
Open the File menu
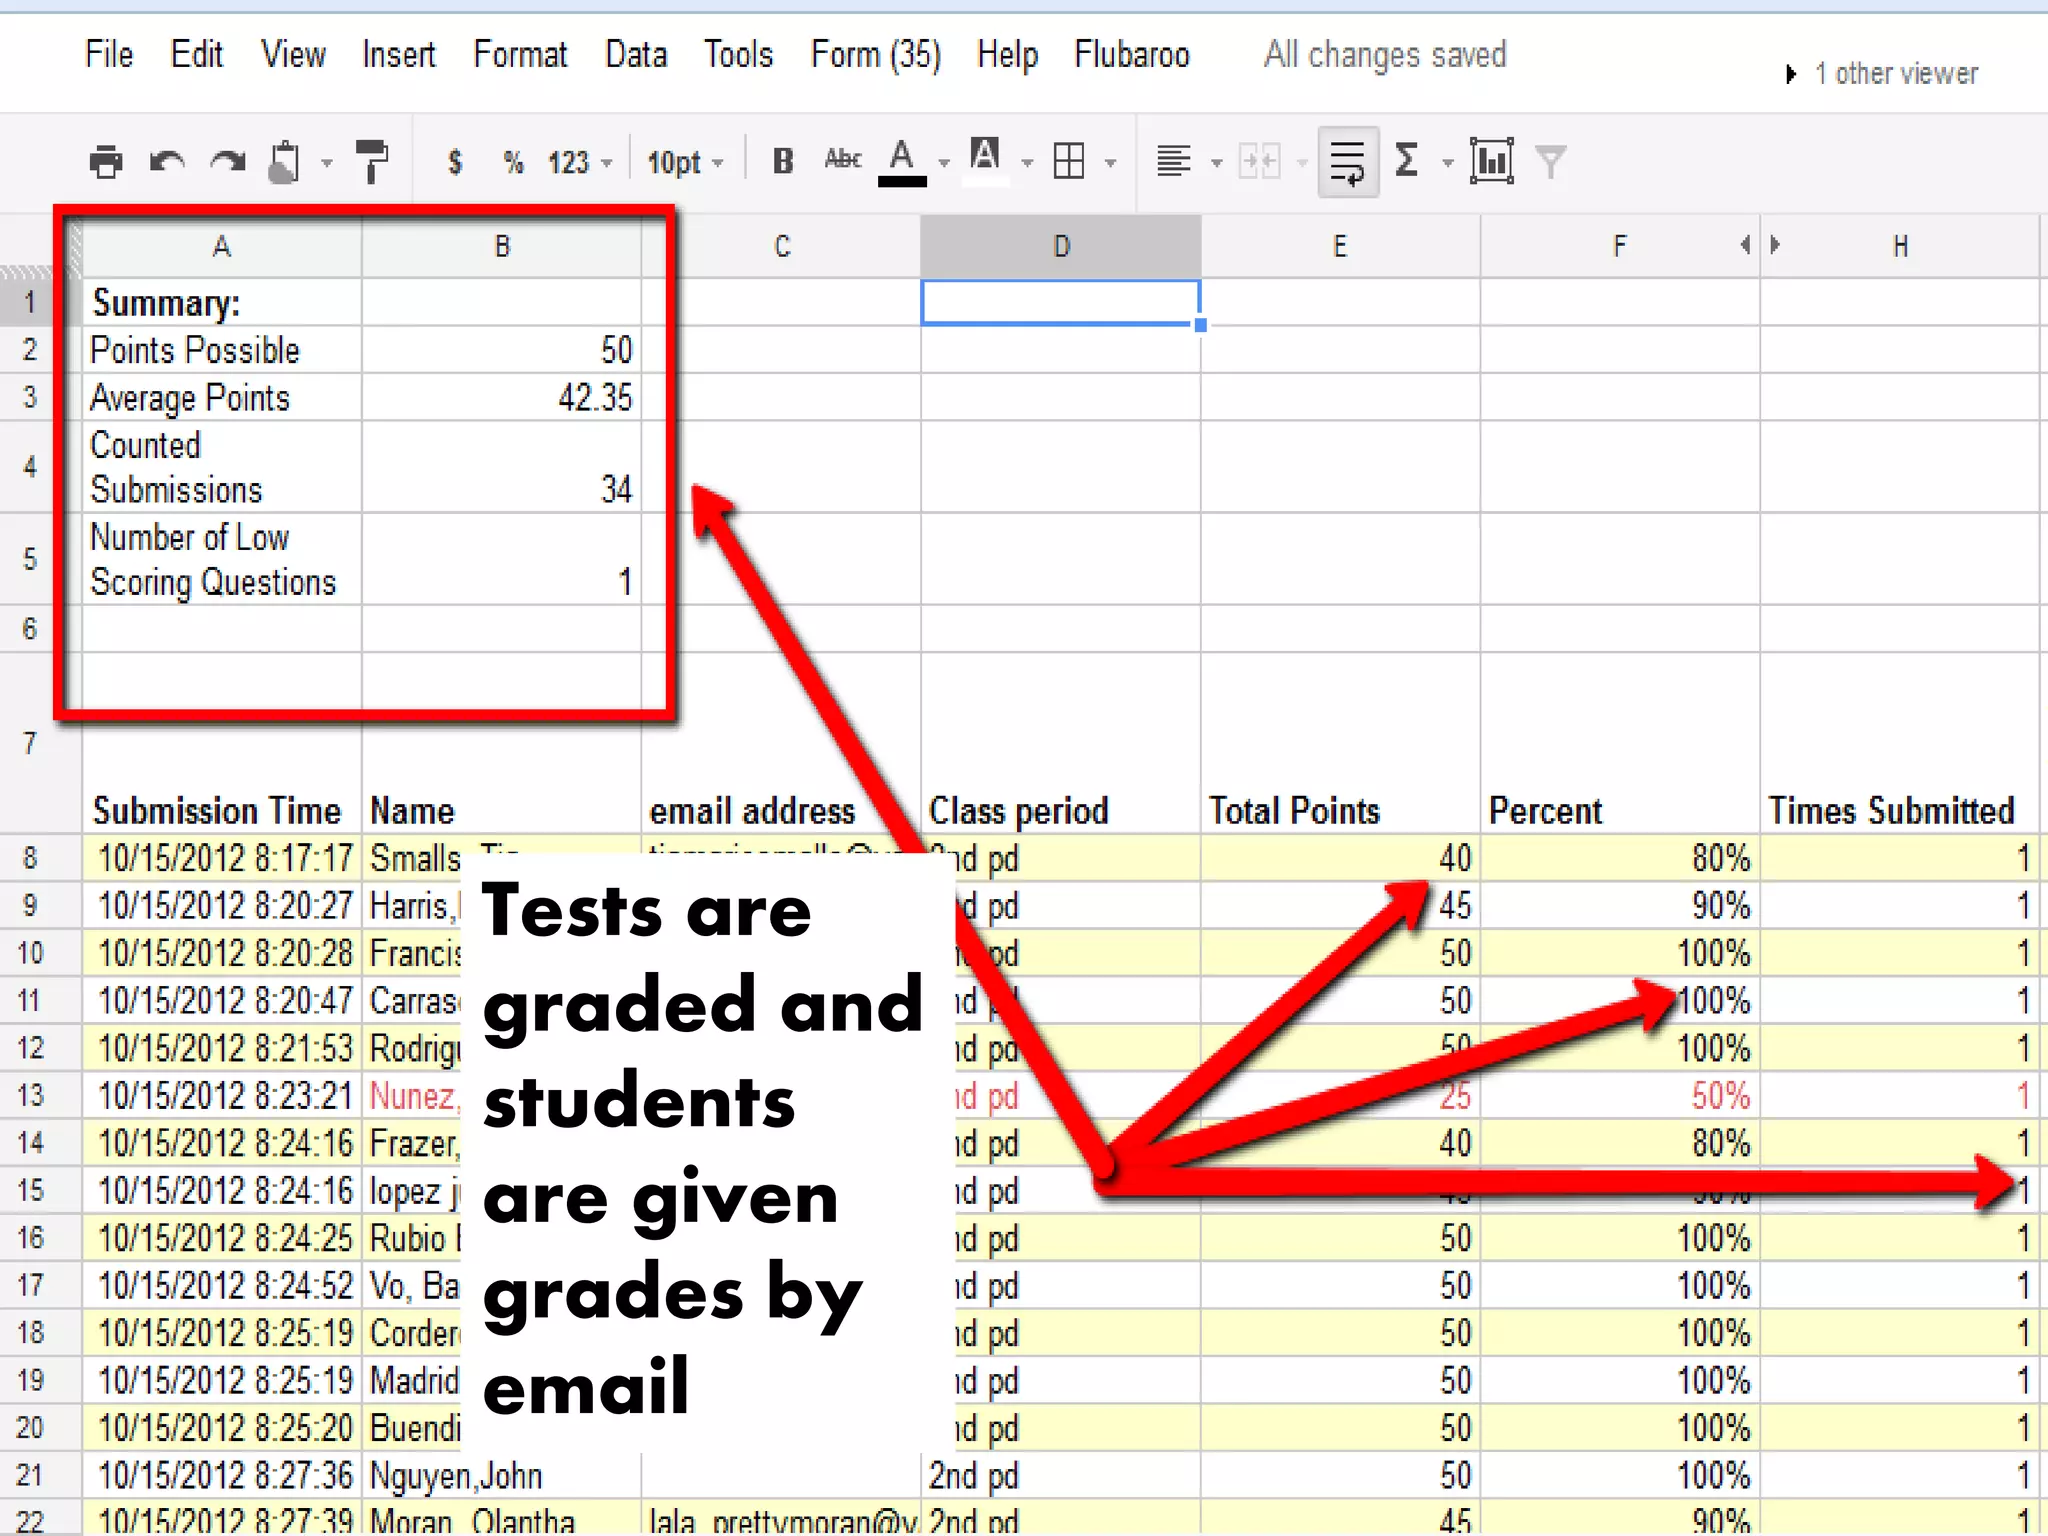click(109, 54)
